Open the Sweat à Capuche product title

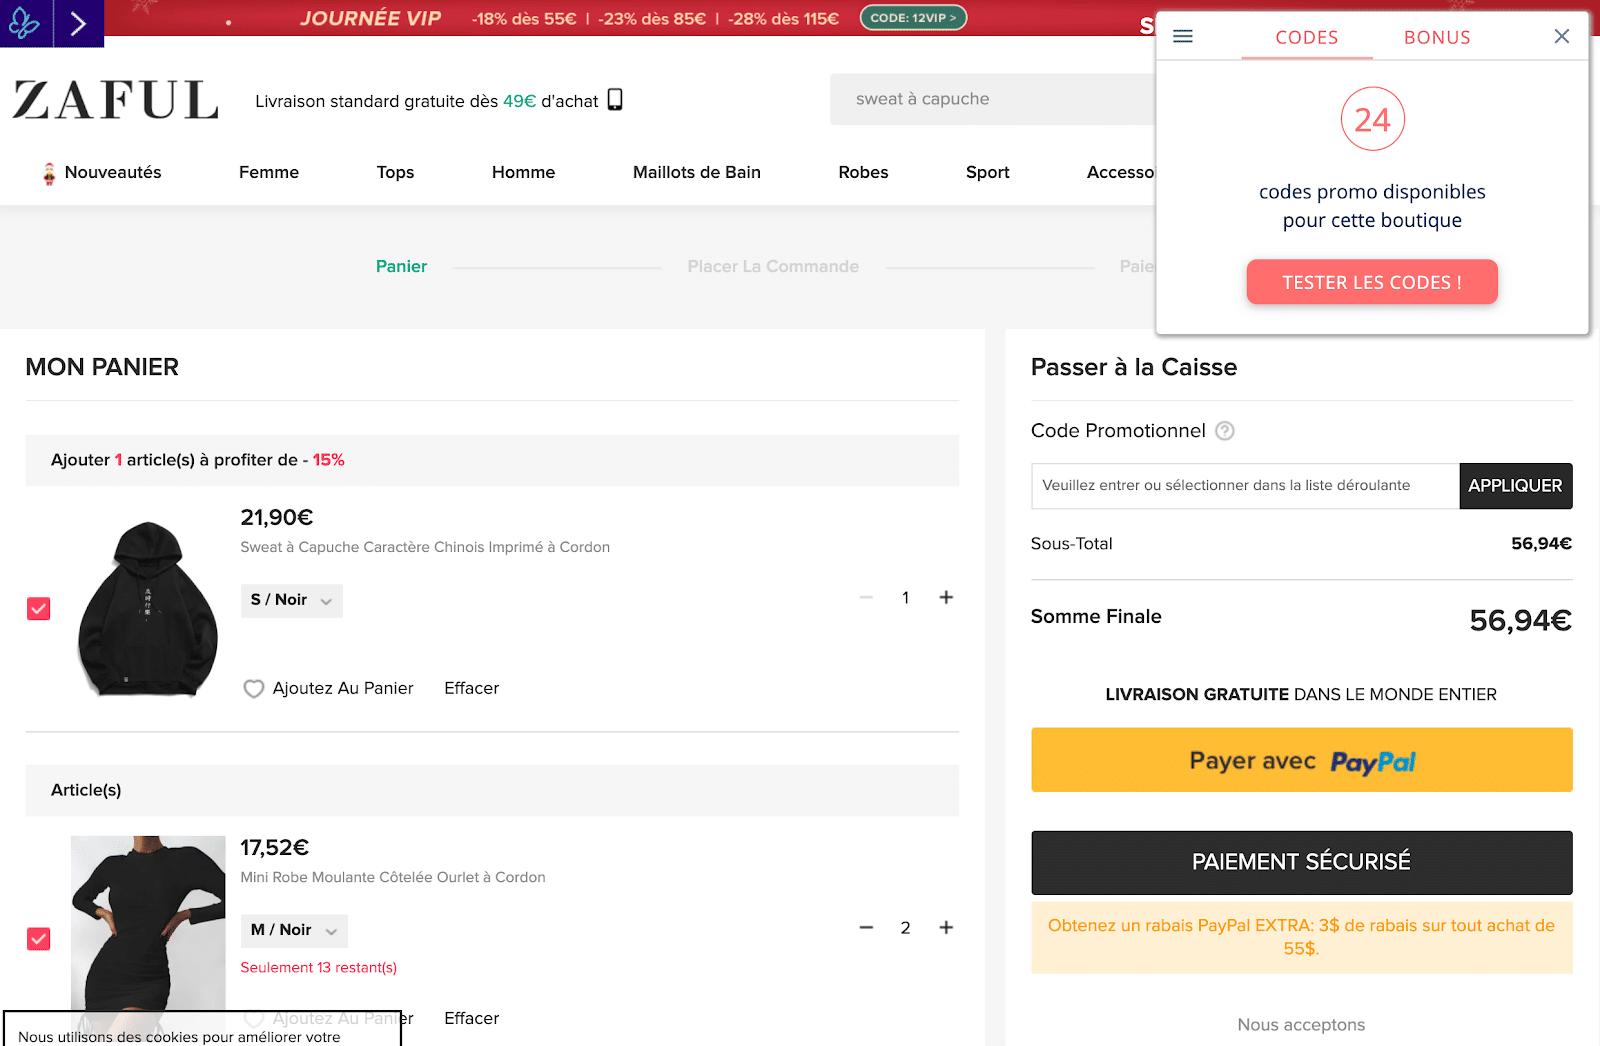[425, 547]
